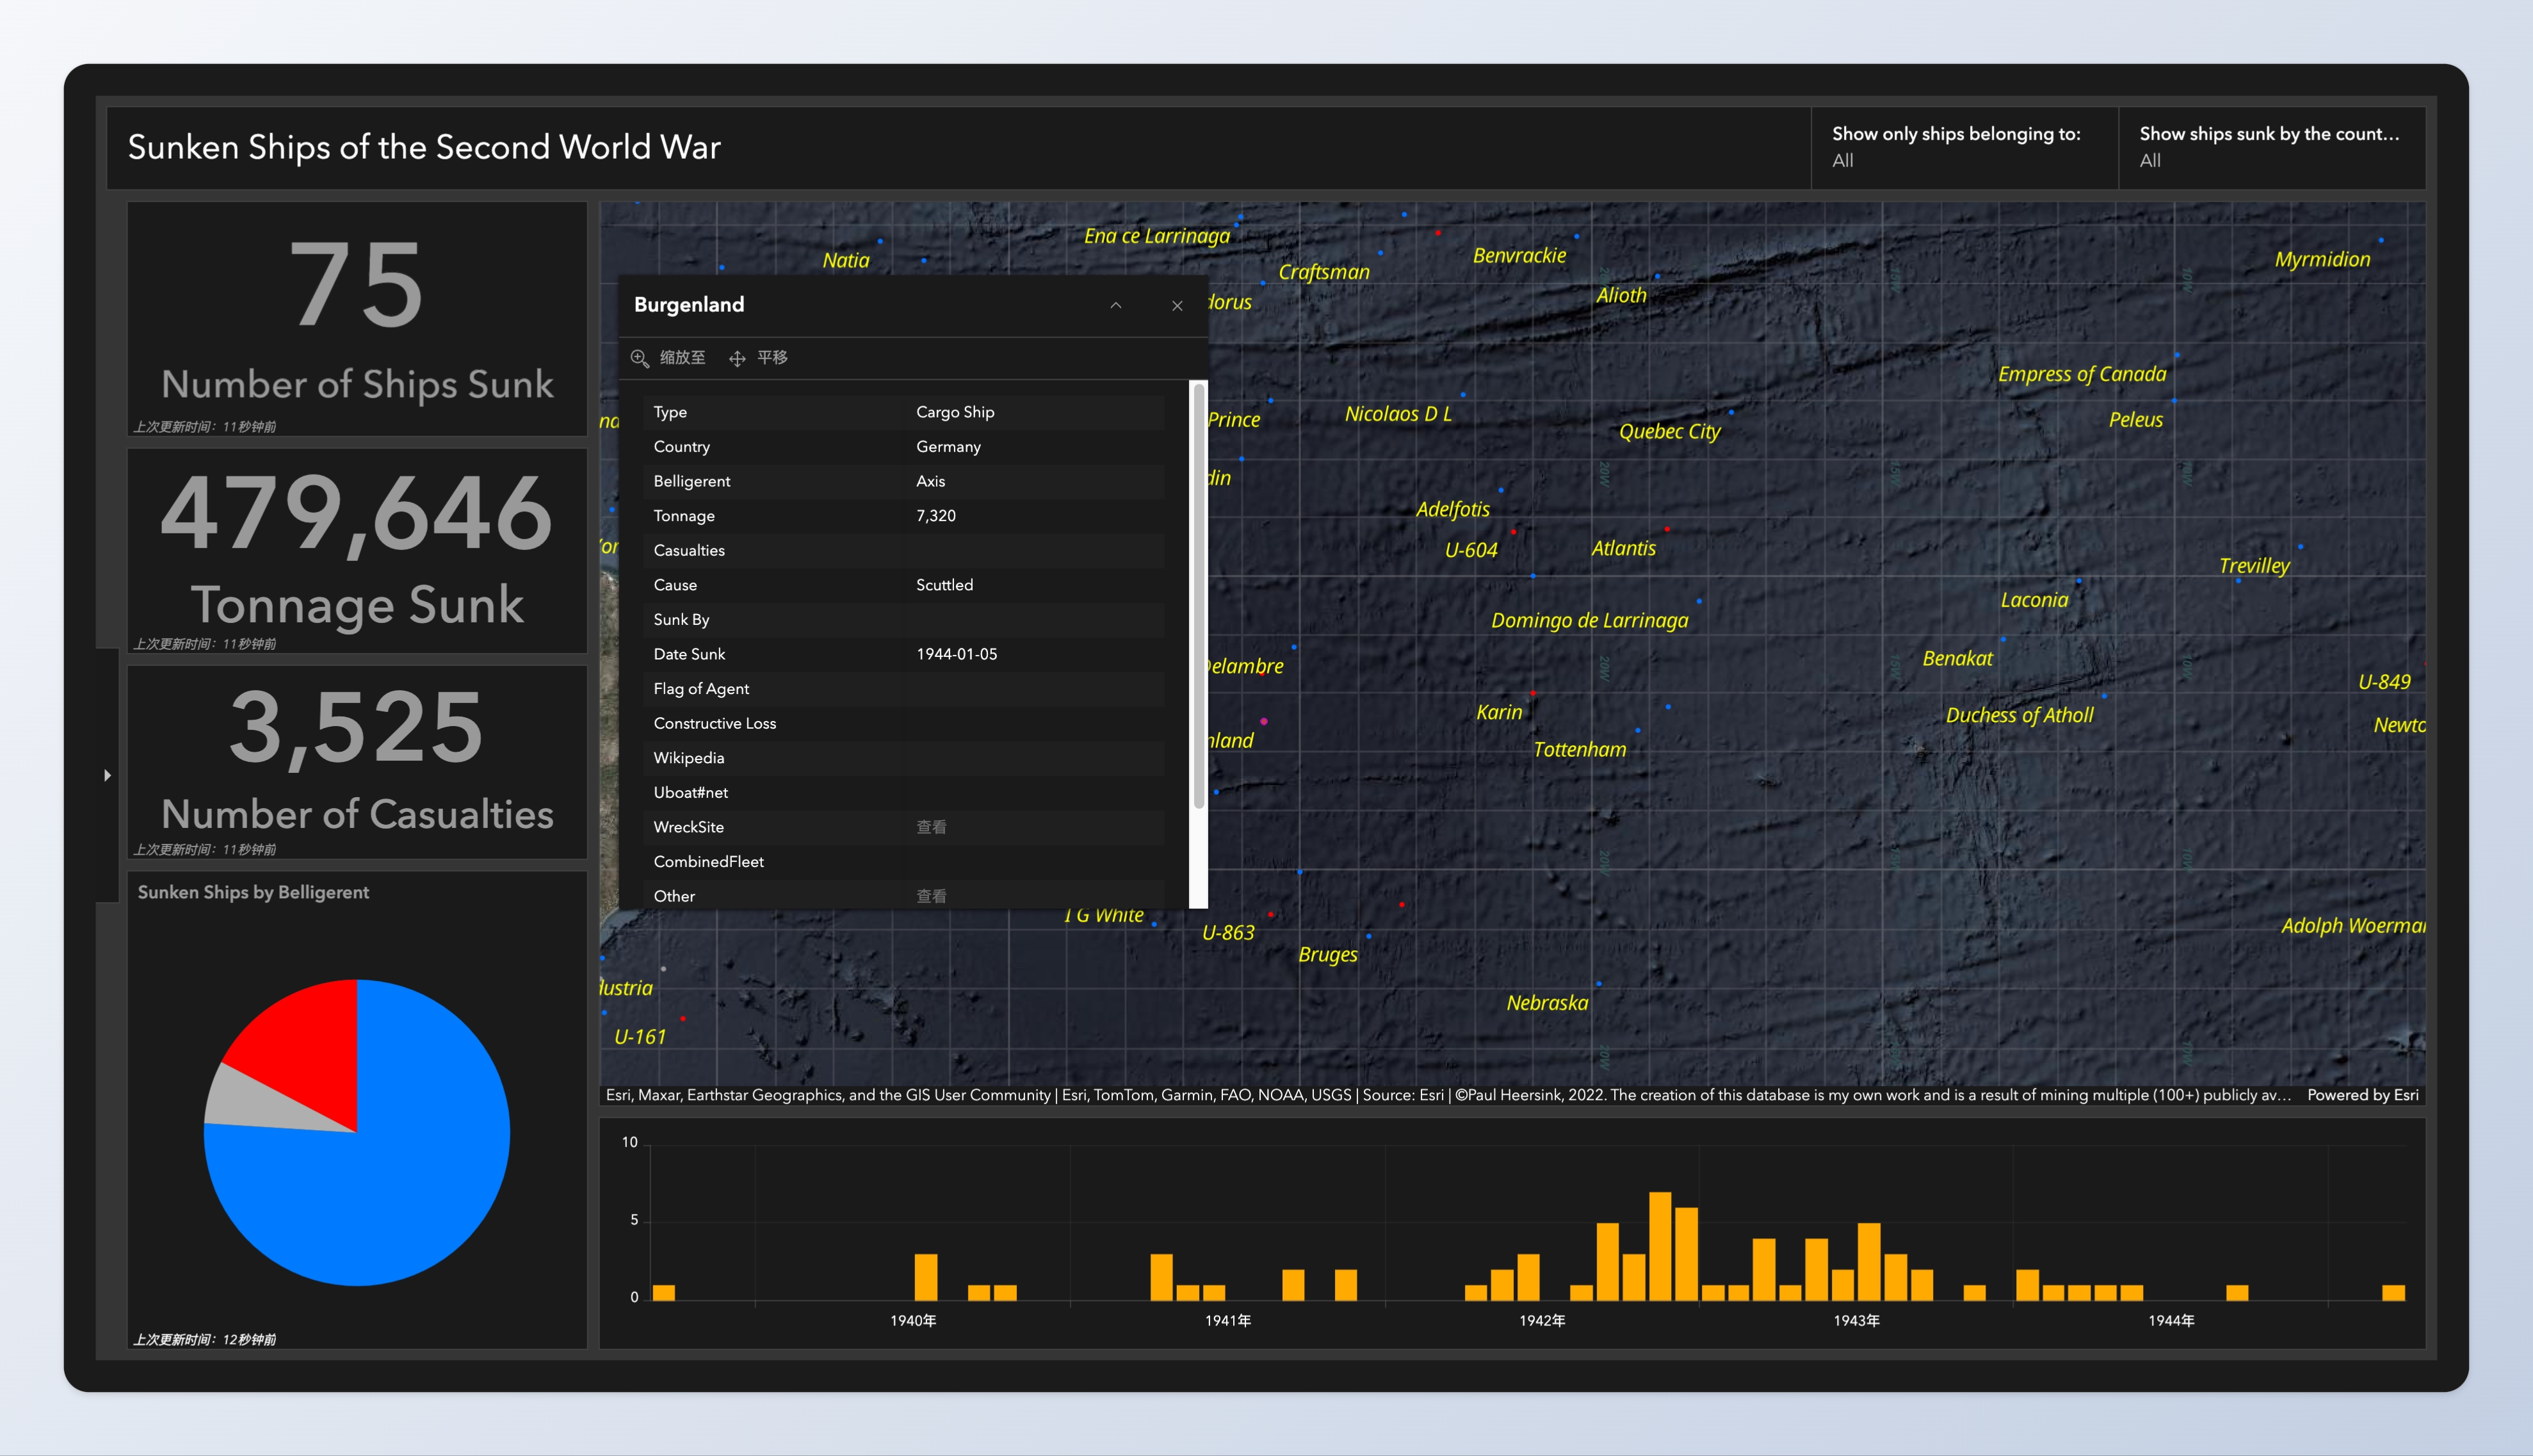The height and width of the screenshot is (1456, 2533).
Task: Click the Benakat ship label
Action: point(1957,658)
